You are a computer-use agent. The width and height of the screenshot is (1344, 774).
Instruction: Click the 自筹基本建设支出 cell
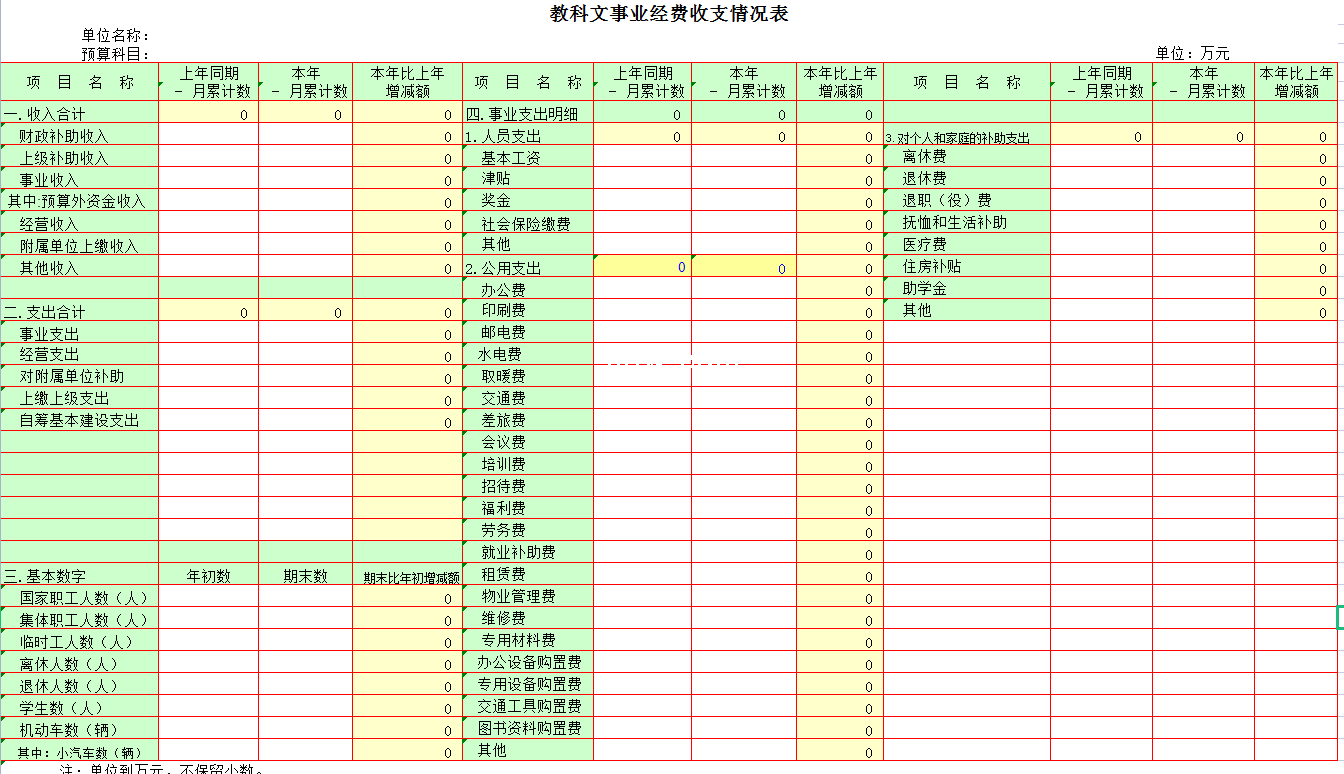tap(79, 420)
